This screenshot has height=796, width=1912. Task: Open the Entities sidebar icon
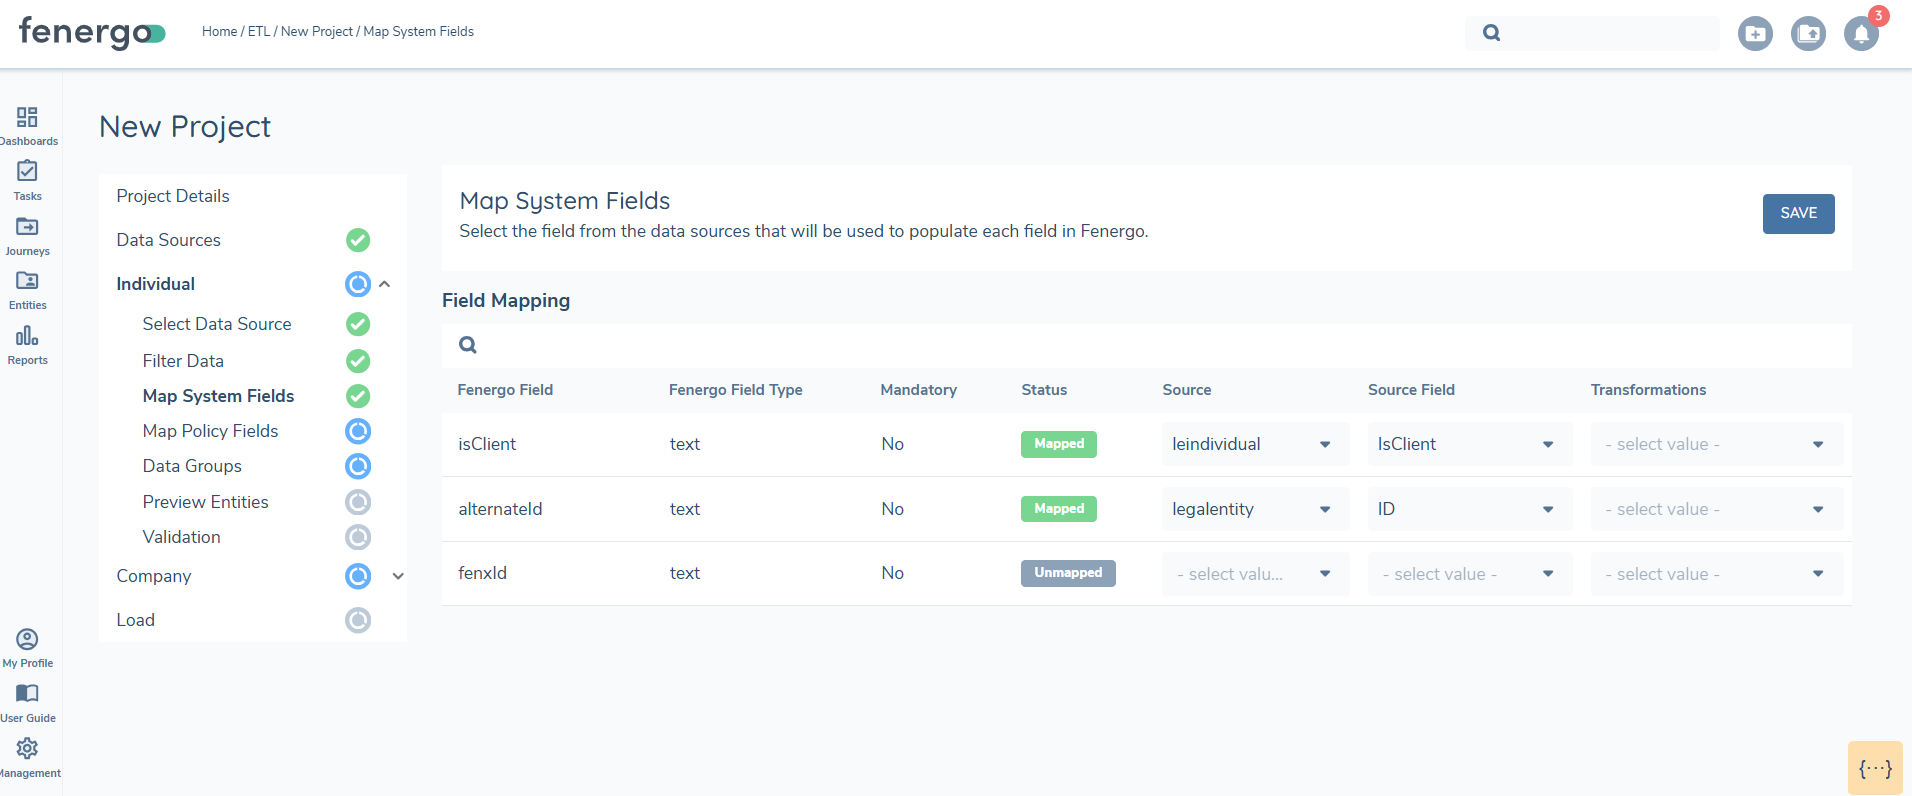coord(28,282)
